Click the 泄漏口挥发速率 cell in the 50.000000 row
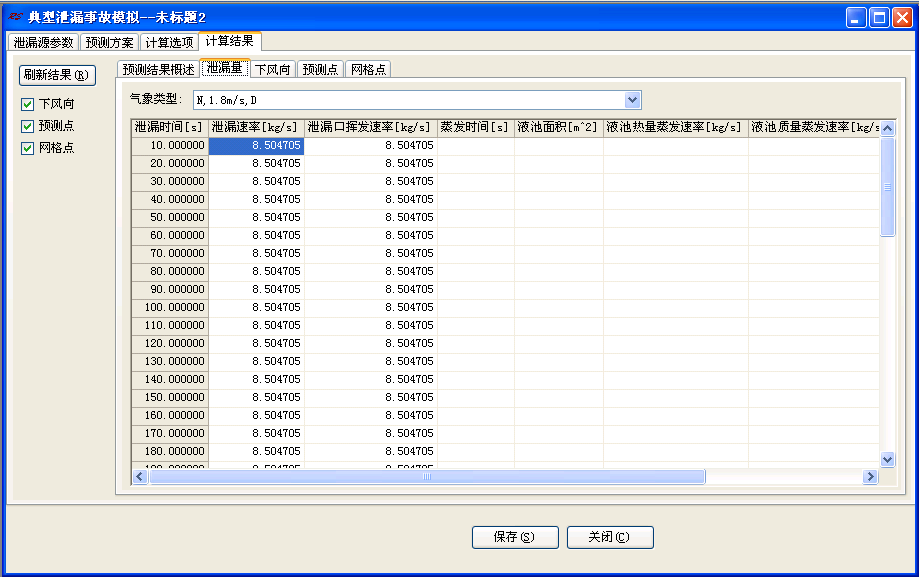 pos(371,218)
